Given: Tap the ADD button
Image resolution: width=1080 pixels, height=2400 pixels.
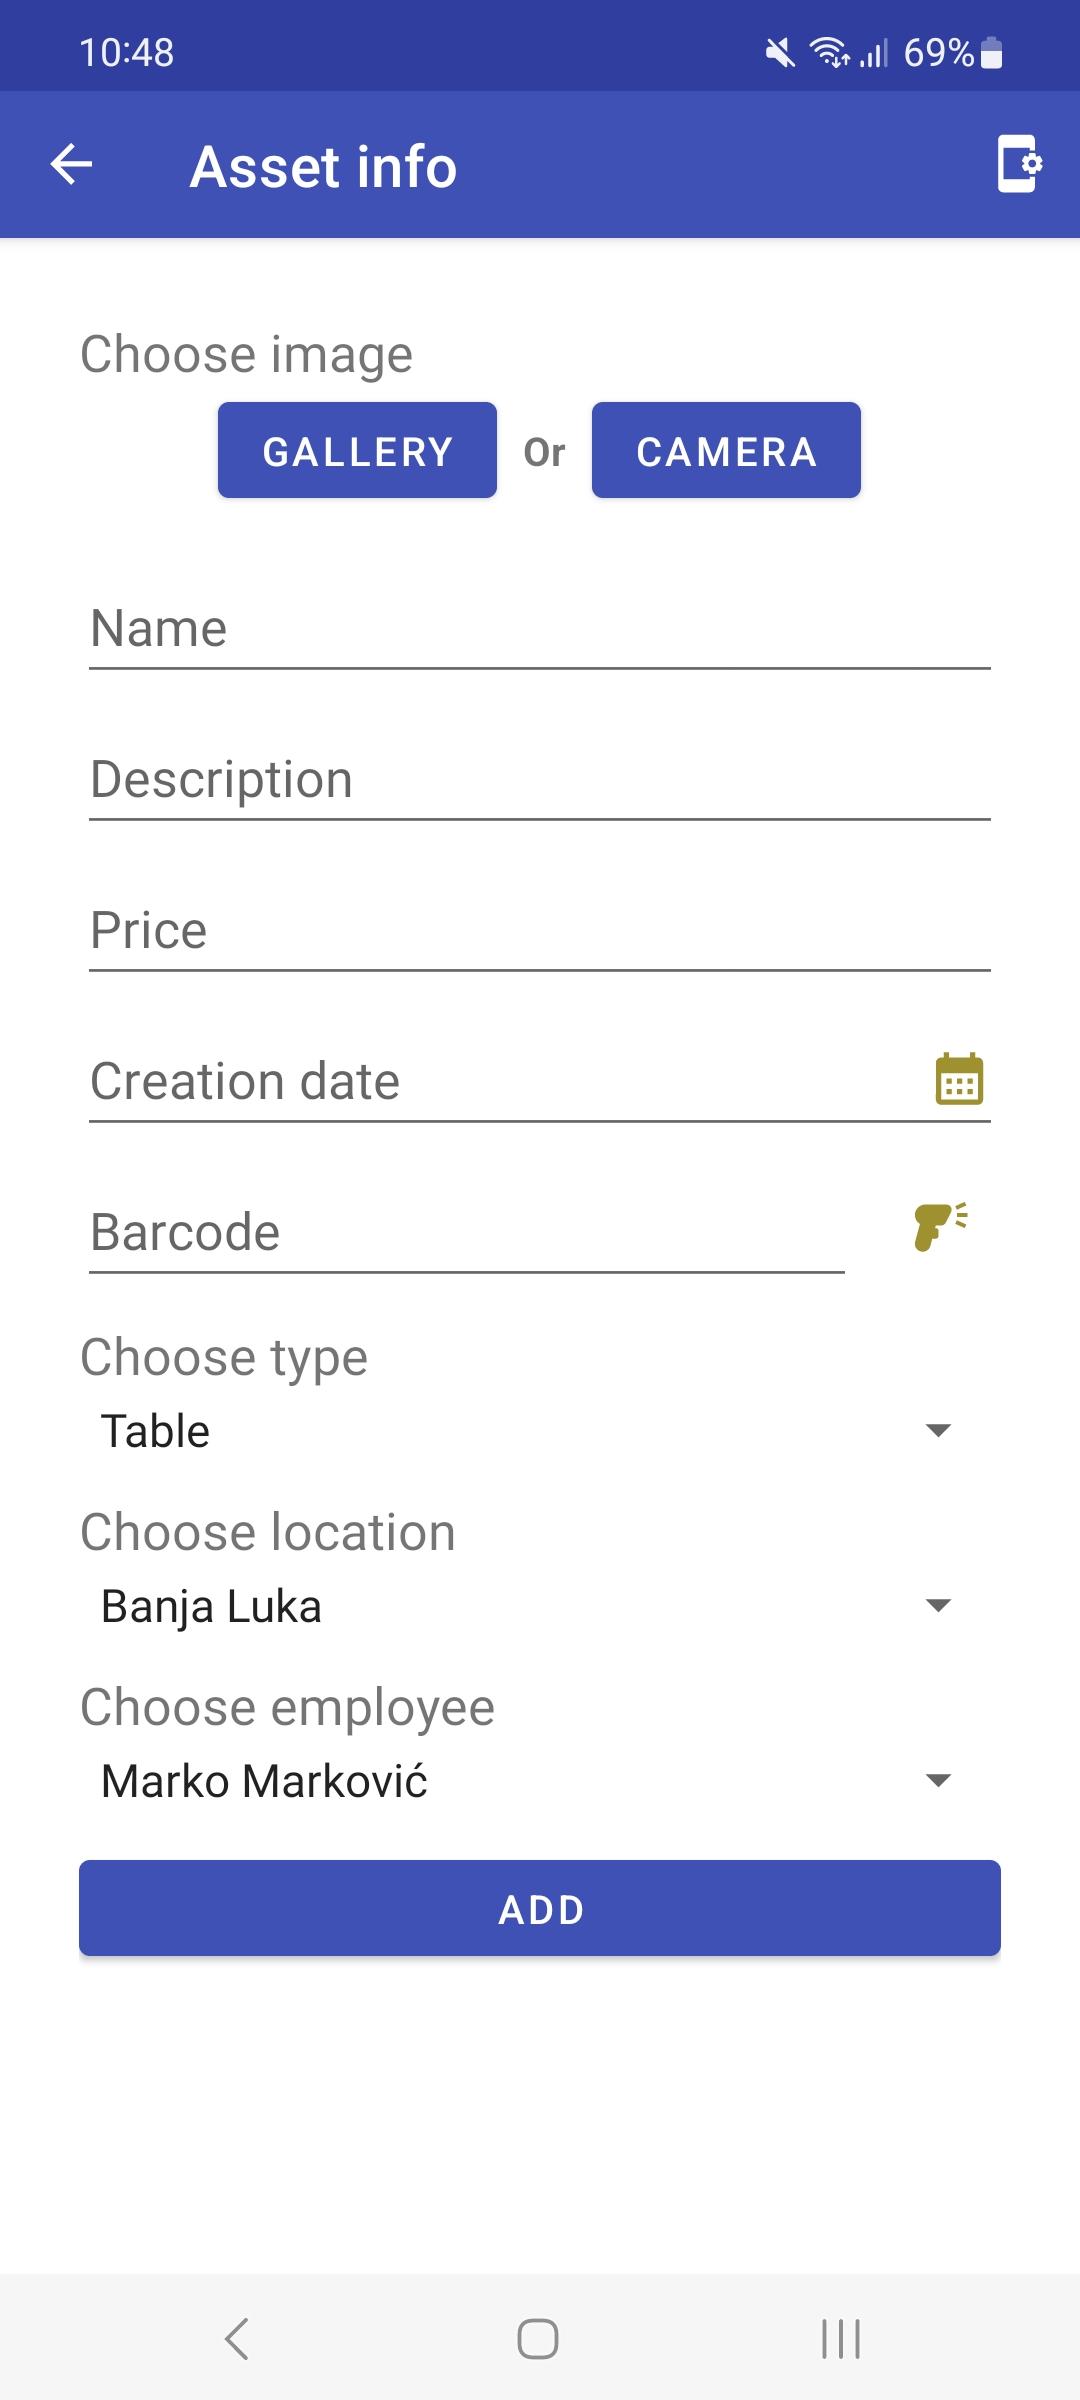Looking at the screenshot, I should (x=540, y=1908).
